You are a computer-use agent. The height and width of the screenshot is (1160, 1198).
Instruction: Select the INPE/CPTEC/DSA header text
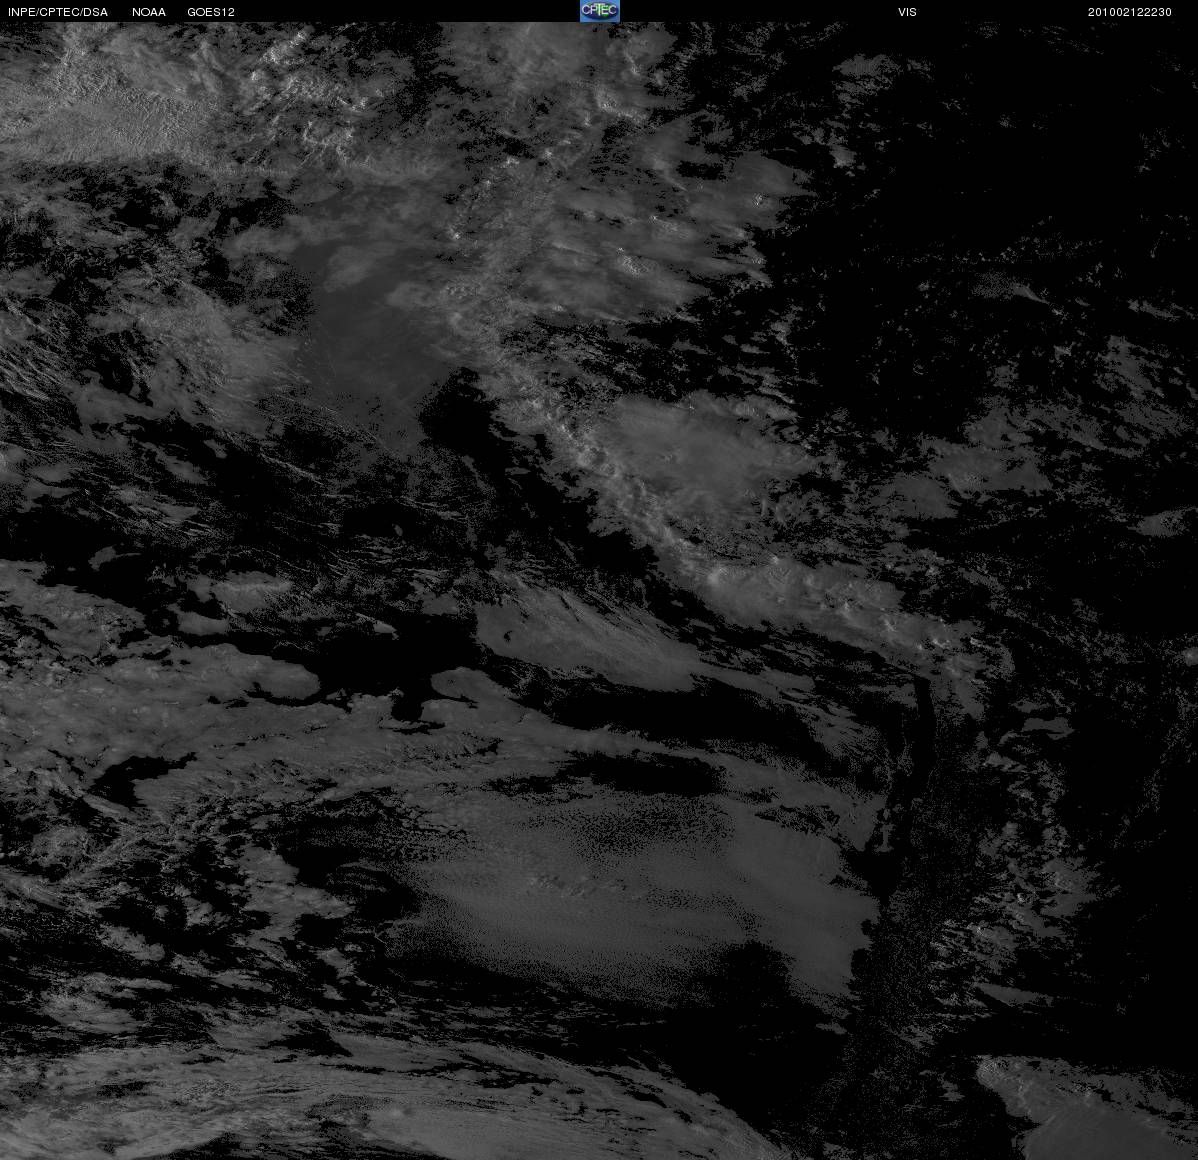pos(58,12)
